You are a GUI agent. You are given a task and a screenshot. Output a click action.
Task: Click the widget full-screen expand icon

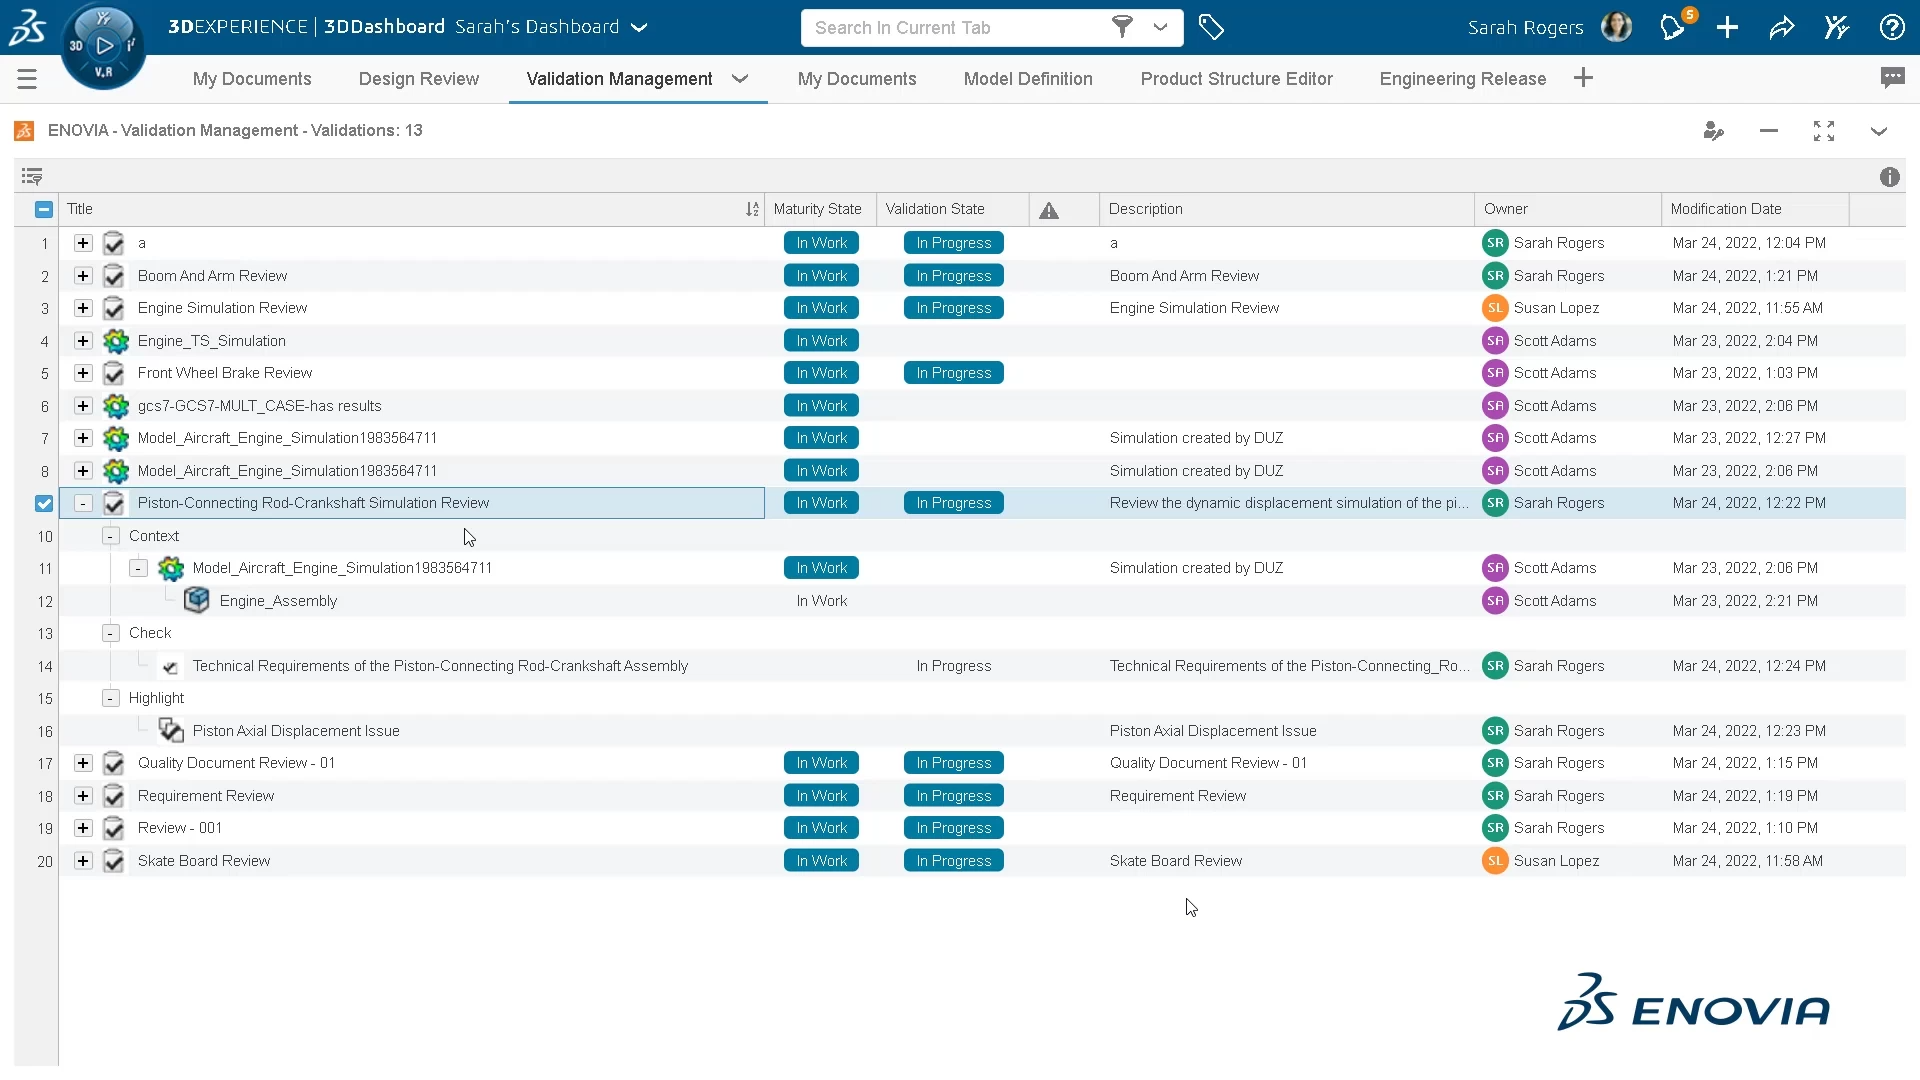[x=1824, y=131]
